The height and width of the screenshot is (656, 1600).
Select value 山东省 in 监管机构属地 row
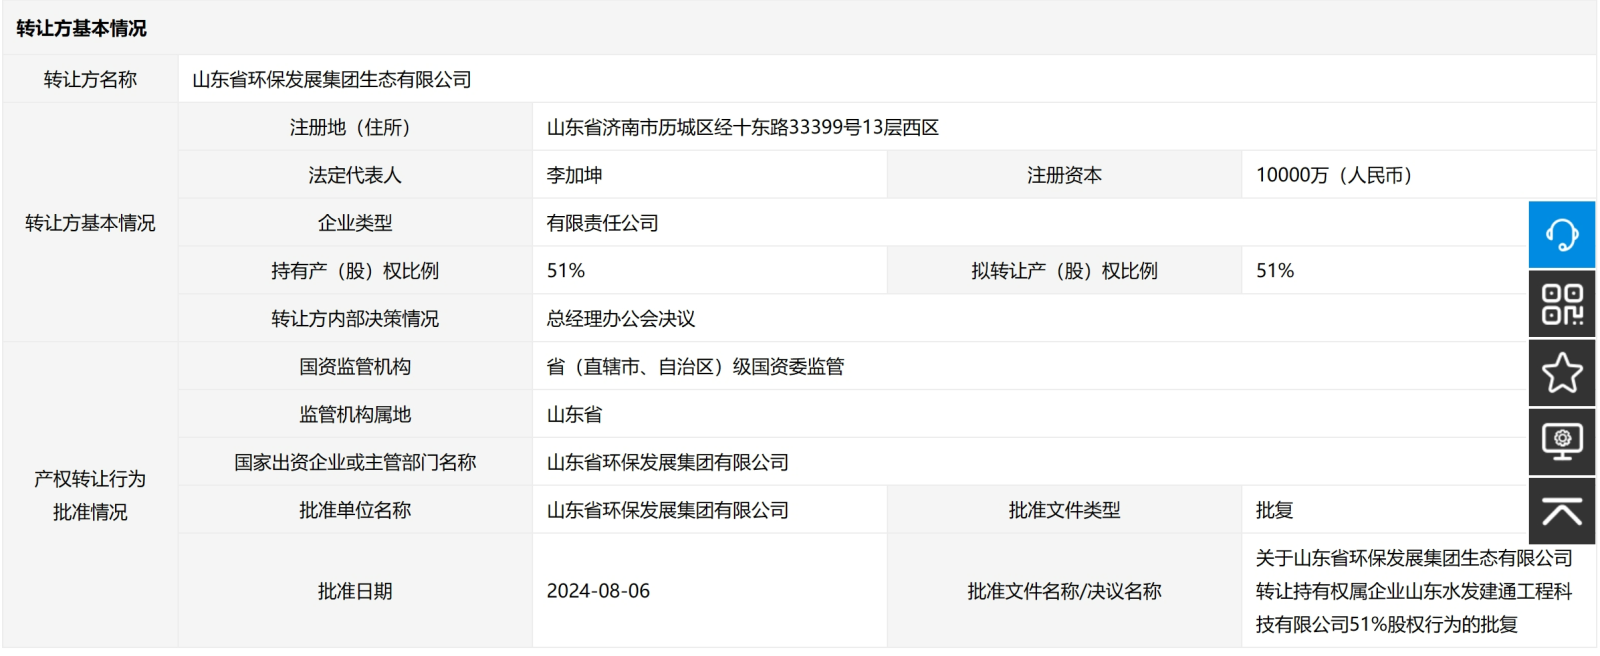pyautogui.click(x=575, y=415)
